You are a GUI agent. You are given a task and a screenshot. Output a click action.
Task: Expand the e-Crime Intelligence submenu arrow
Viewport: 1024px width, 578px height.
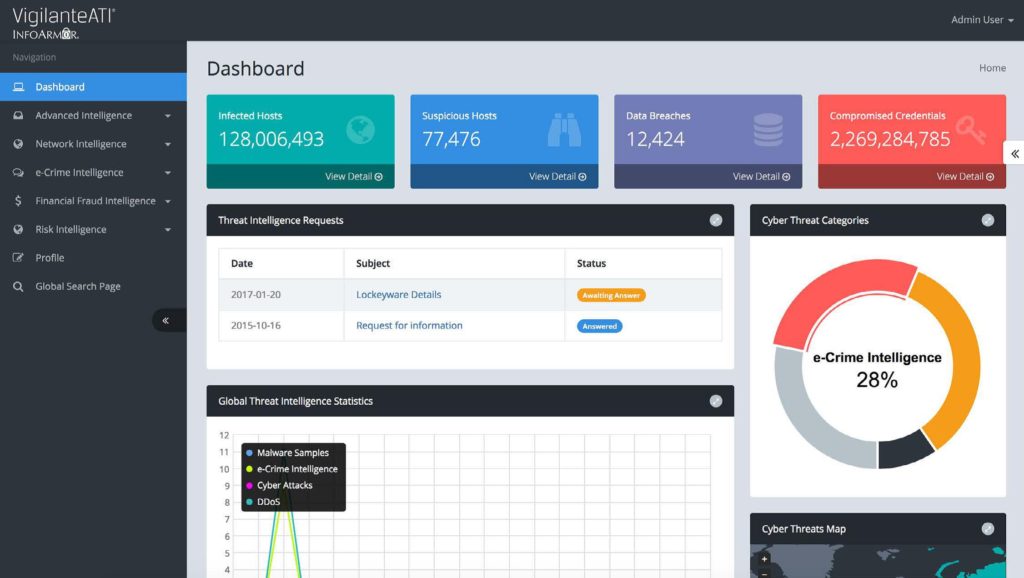click(168, 173)
